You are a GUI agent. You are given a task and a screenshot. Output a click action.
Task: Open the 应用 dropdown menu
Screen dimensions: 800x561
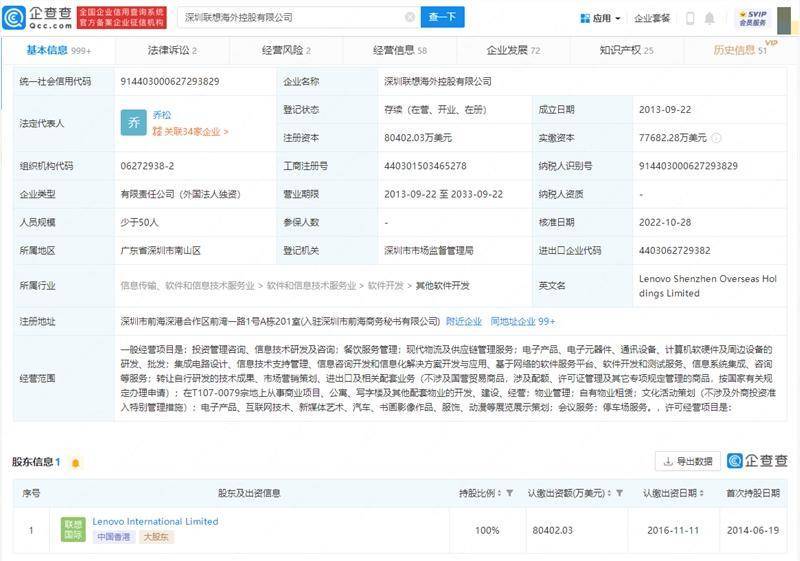pyautogui.click(x=601, y=18)
